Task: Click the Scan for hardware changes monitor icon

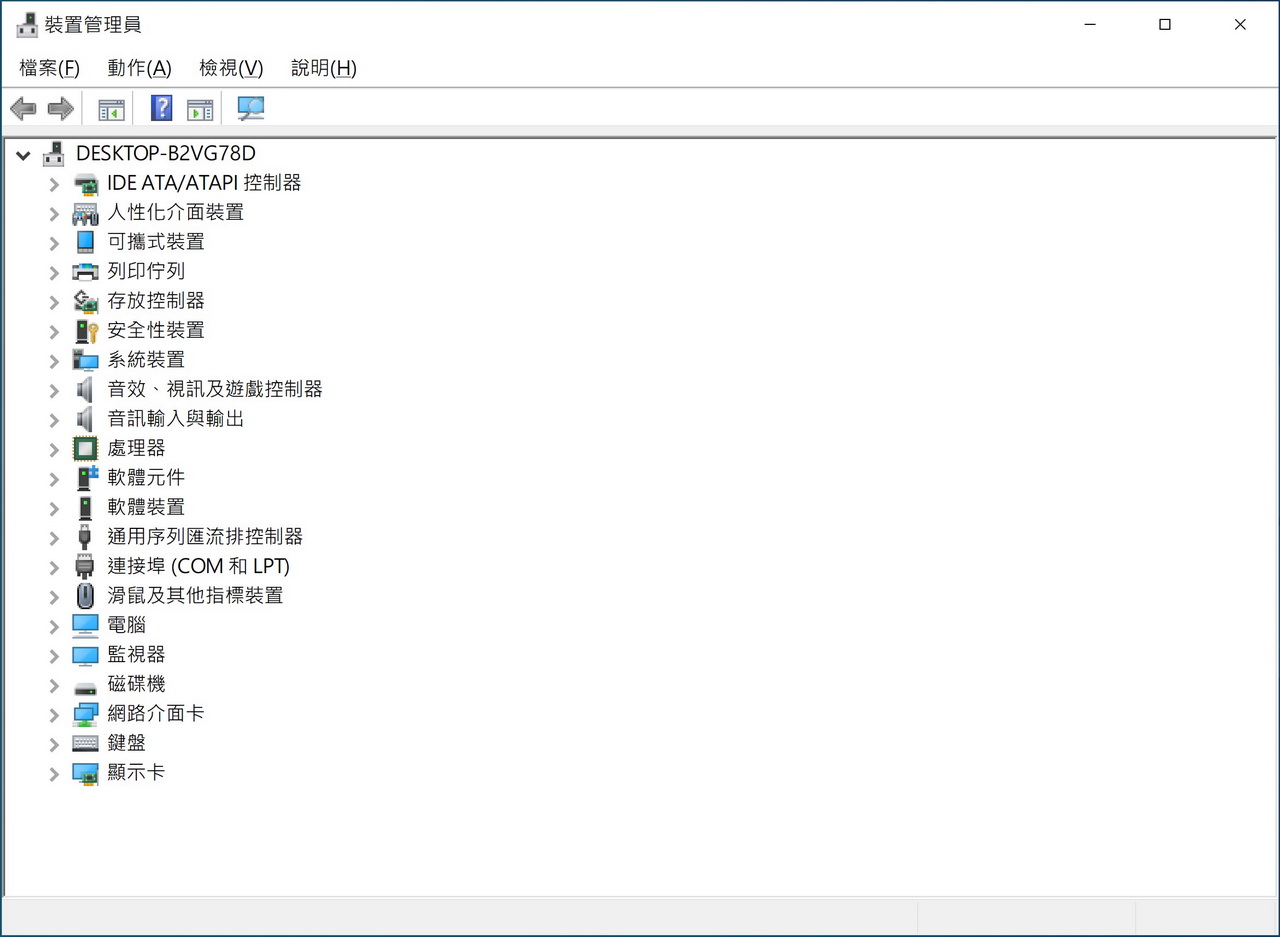Action: pos(251,109)
